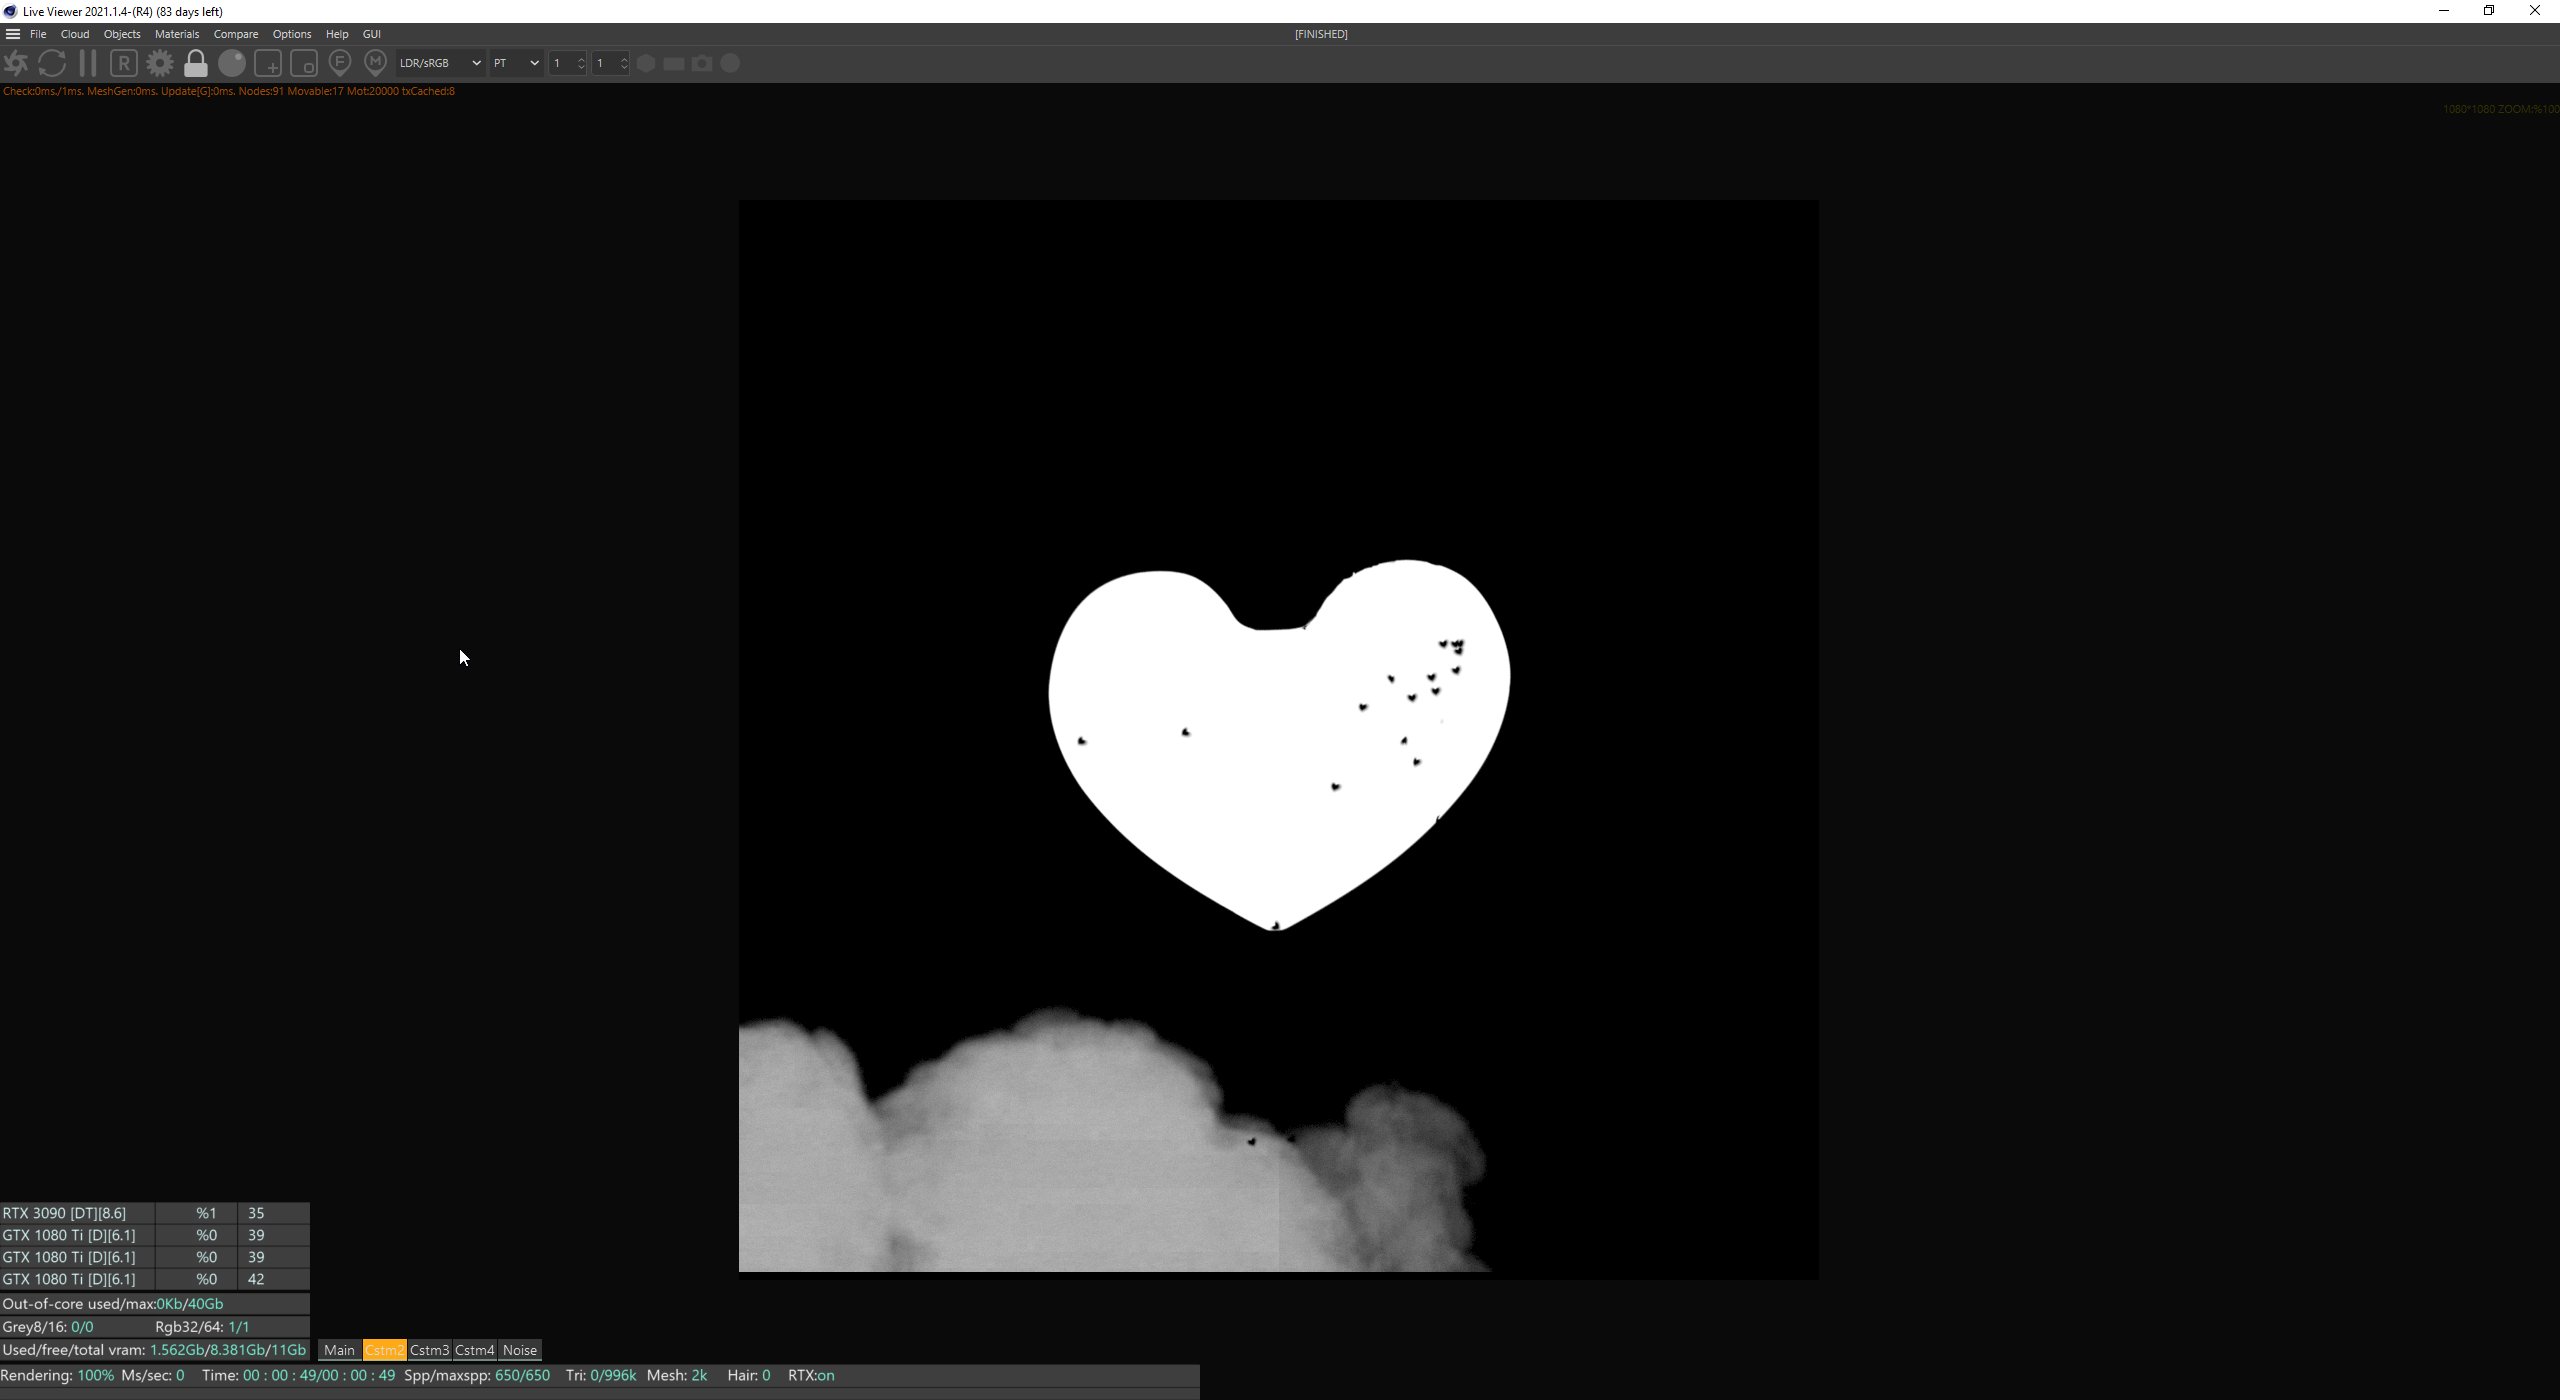2560x1400 pixels.
Task: Select the pick focus F icon
Action: pos(340,64)
